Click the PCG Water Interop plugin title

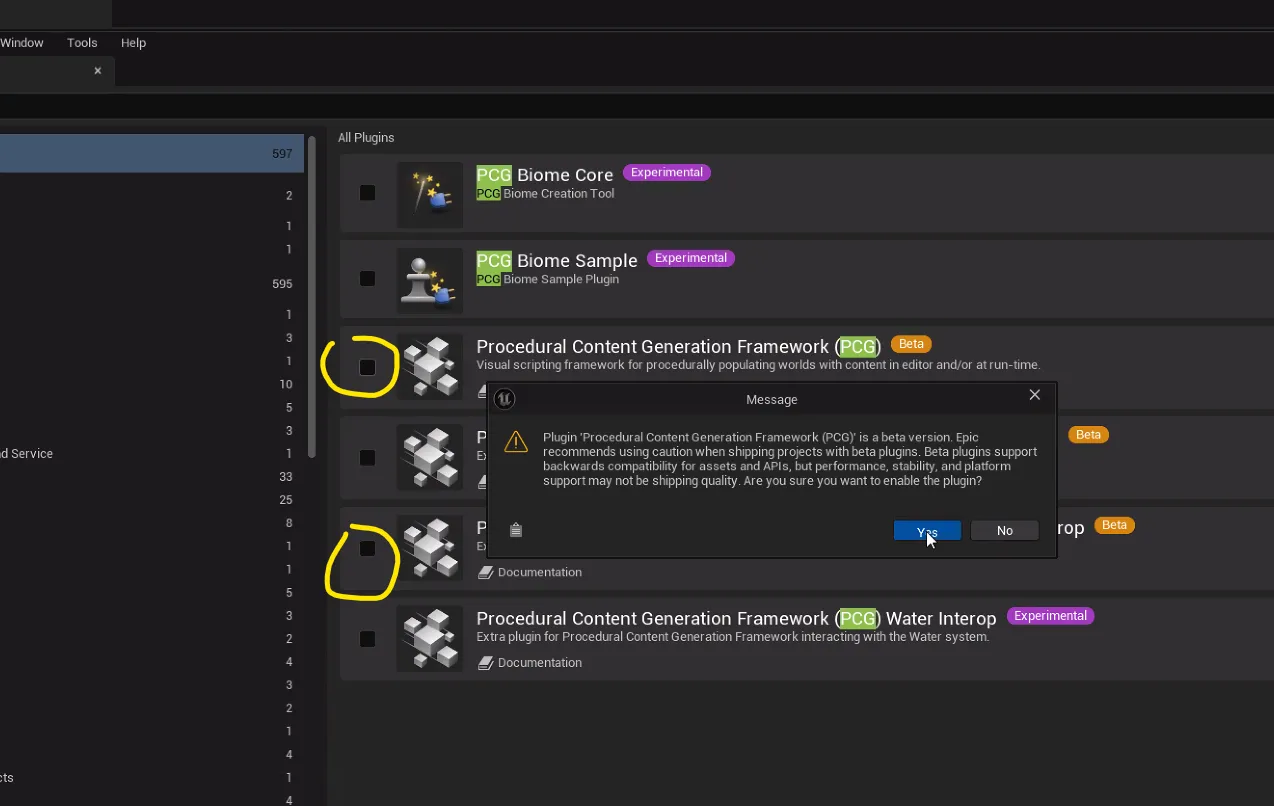click(736, 619)
